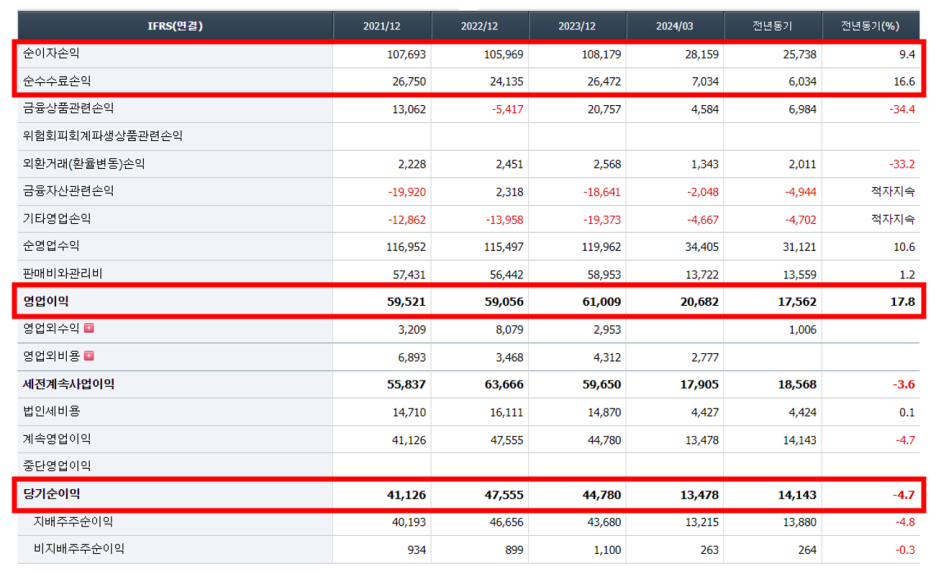Click the 위험회피회계파생상품관련손익 row label
Screen dimensions: 936x574
click(103, 136)
